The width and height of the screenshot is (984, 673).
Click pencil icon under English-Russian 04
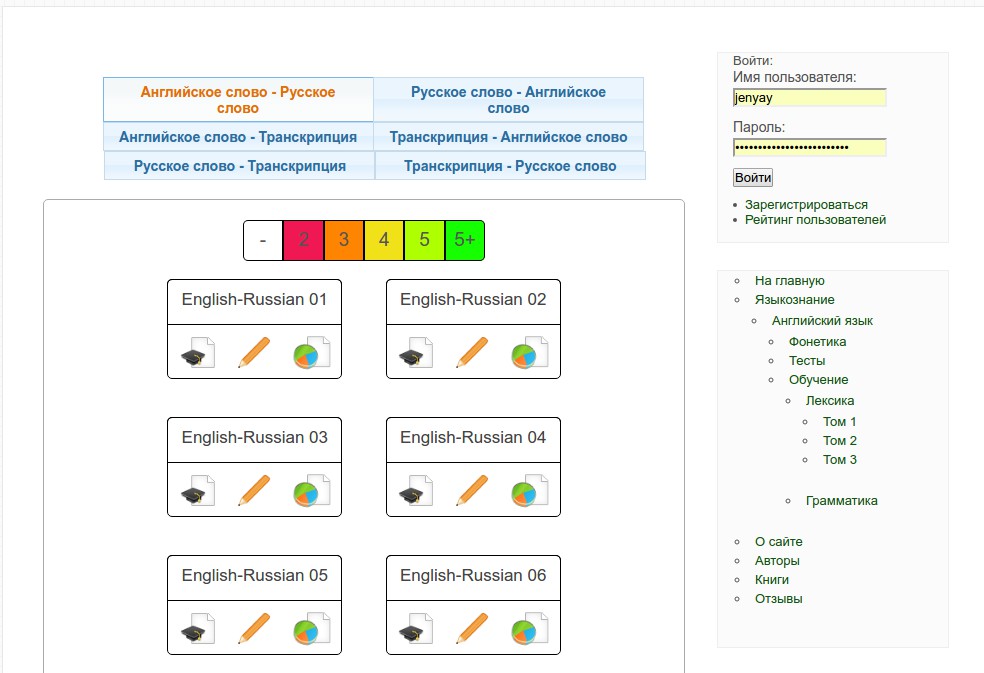pyautogui.click(x=473, y=491)
